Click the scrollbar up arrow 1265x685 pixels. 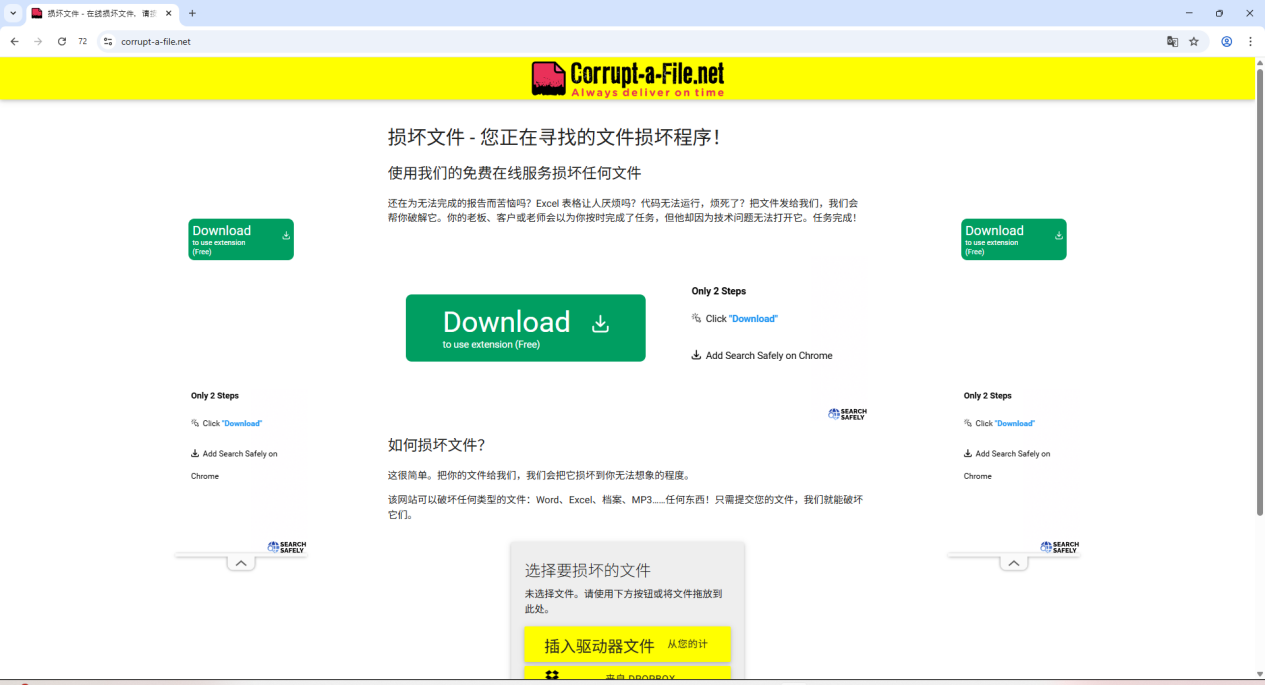[1259, 62]
